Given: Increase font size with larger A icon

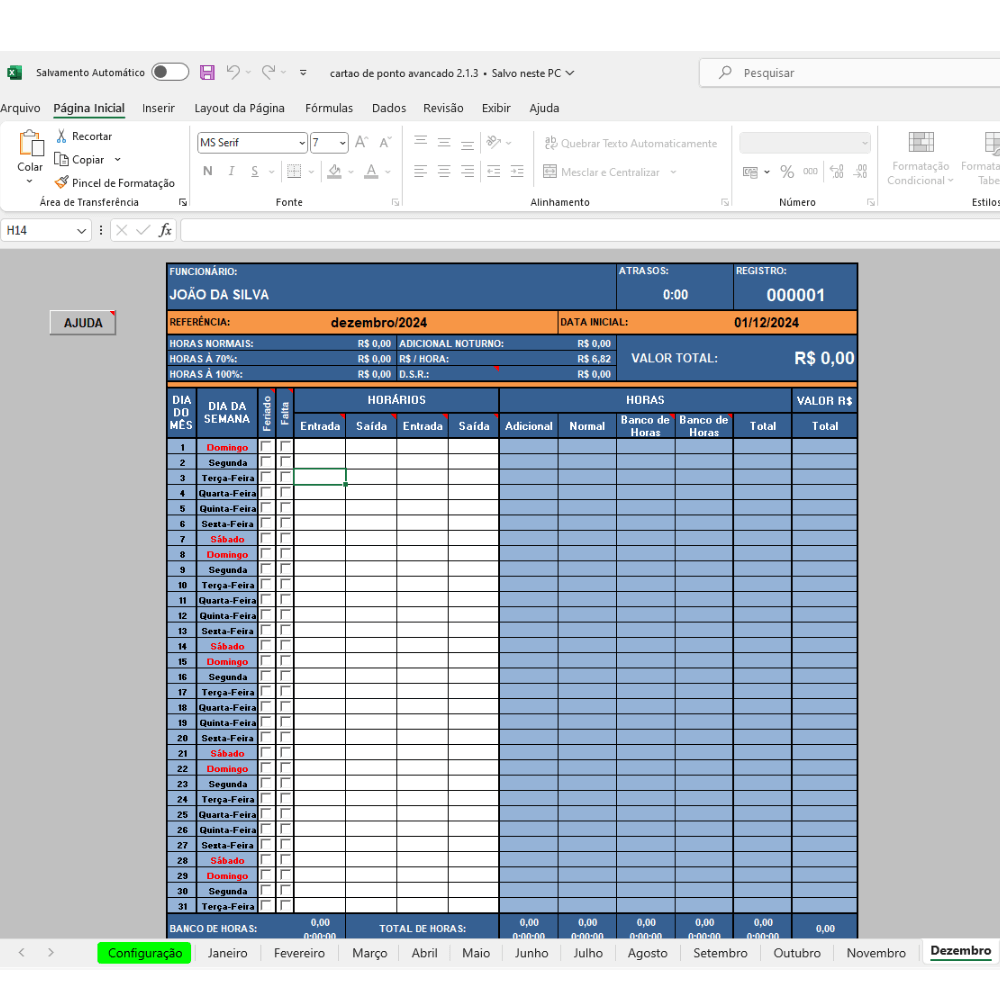Looking at the screenshot, I should 361,142.
